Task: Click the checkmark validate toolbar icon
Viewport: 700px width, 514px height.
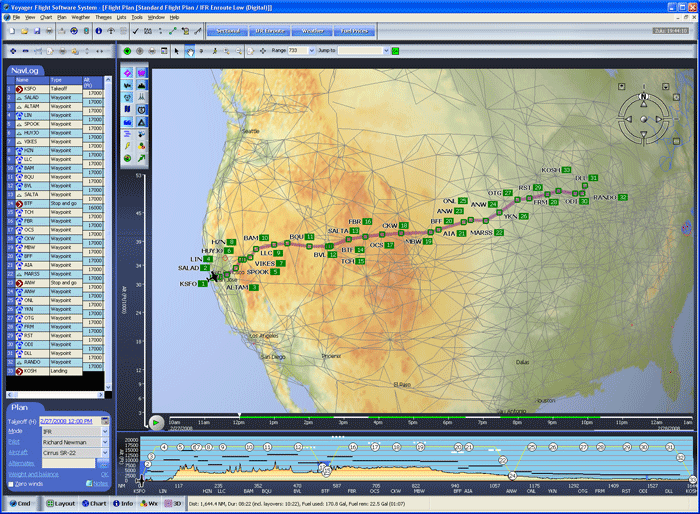Action: (136, 31)
